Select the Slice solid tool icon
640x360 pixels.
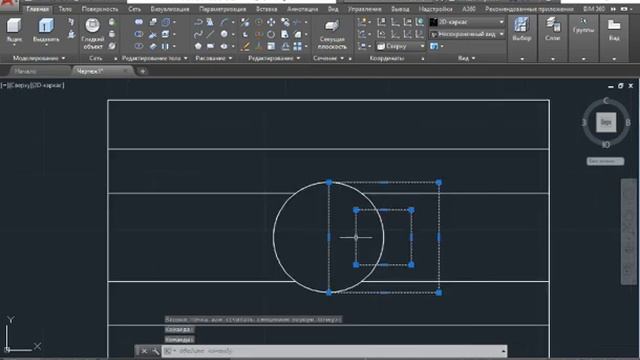point(153,34)
